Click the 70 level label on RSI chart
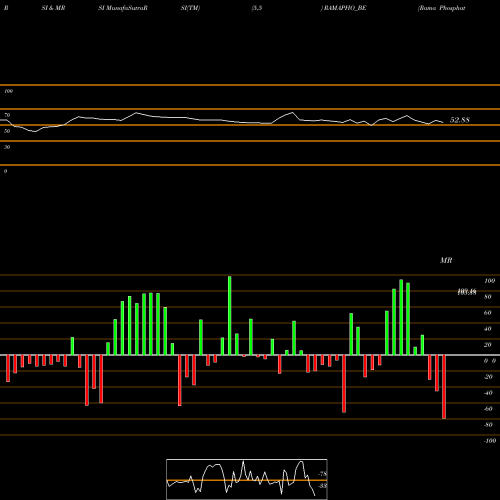The height and width of the screenshot is (500, 500). click(7, 115)
